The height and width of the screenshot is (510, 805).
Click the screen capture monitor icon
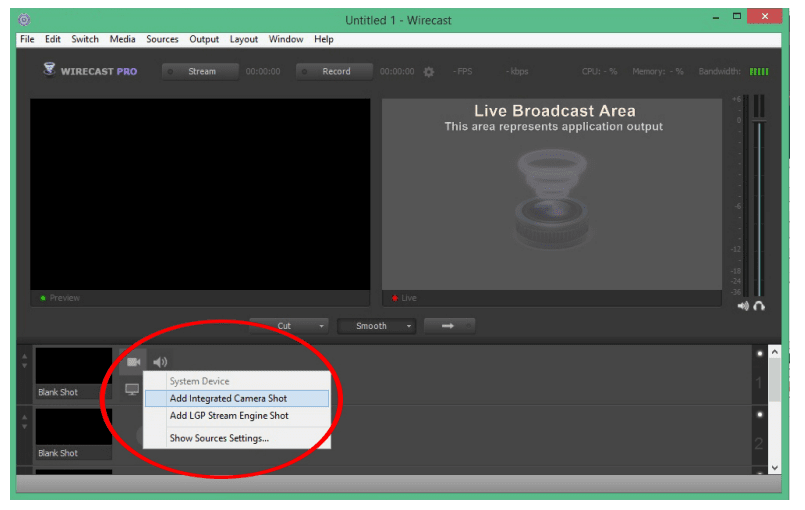point(132,389)
